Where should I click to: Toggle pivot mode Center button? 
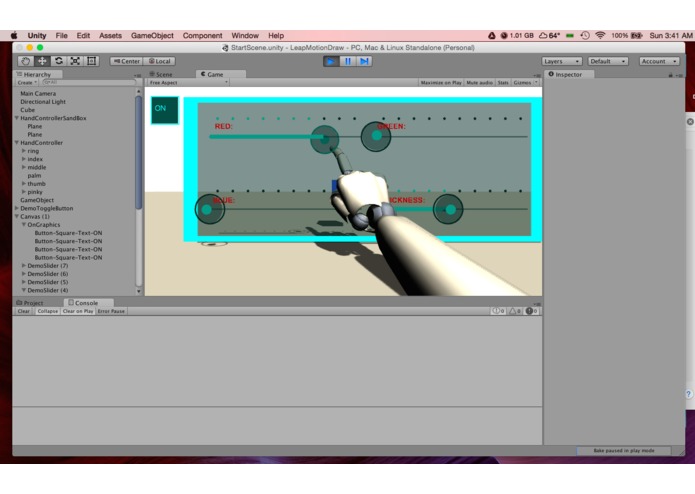click(127, 61)
